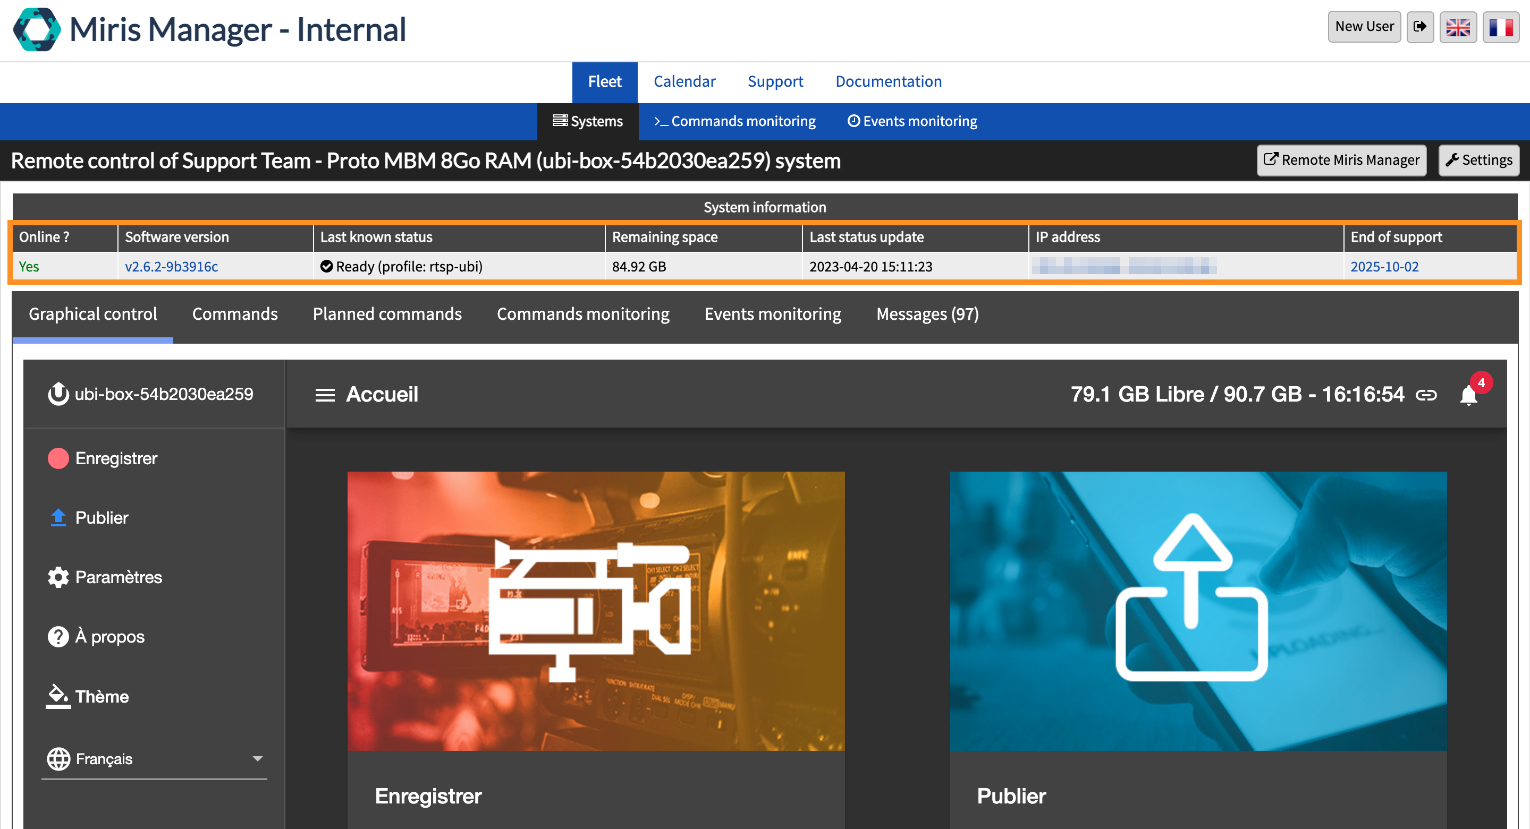Expand the Français language dropdown arrow
This screenshot has height=829, width=1530.
pyautogui.click(x=258, y=759)
